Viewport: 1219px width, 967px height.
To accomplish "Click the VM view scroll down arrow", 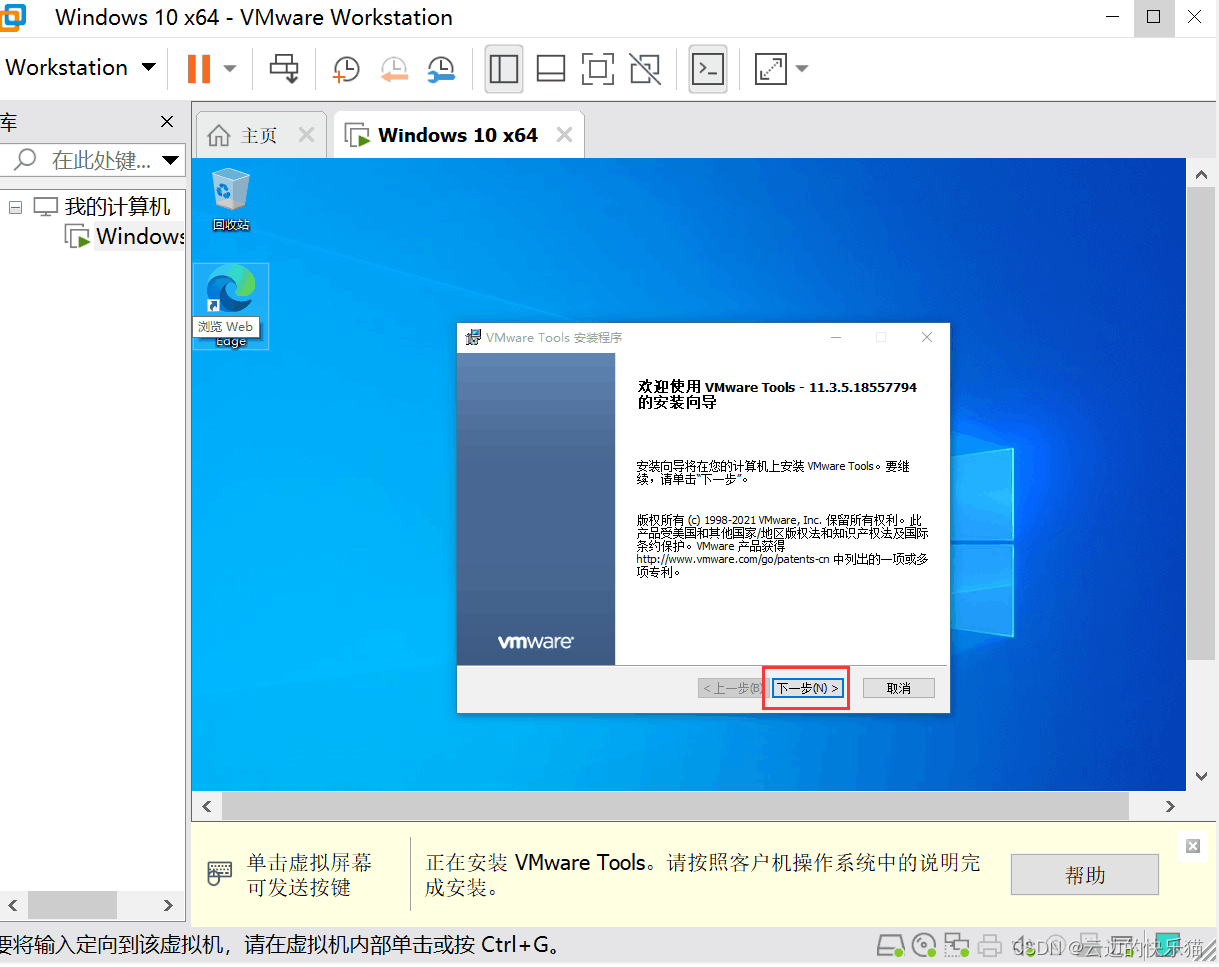I will point(1202,775).
